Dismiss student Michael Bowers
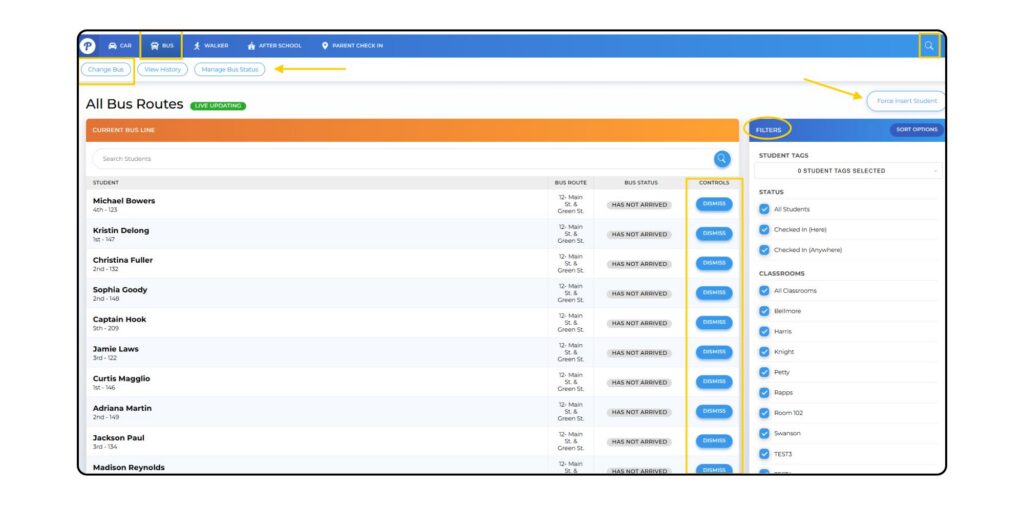The height and width of the screenshot is (507, 1024). (x=713, y=204)
